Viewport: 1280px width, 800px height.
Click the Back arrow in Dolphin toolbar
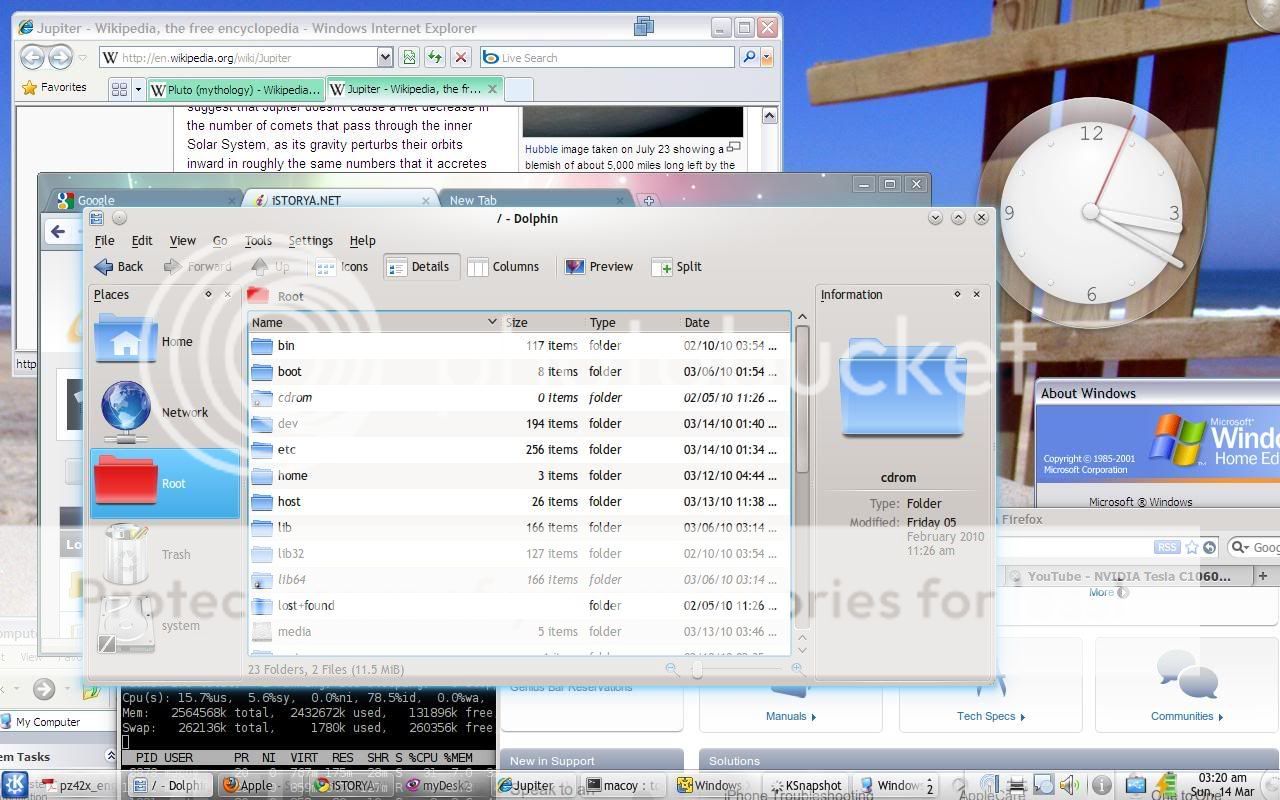point(118,267)
